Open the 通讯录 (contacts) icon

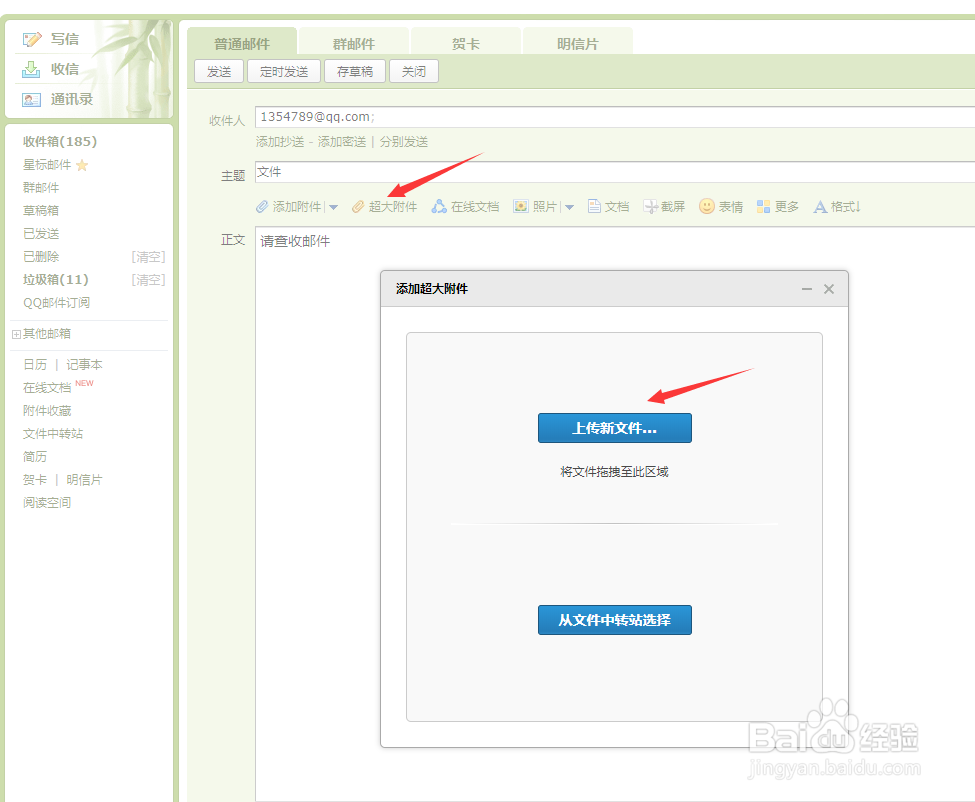[x=31, y=99]
